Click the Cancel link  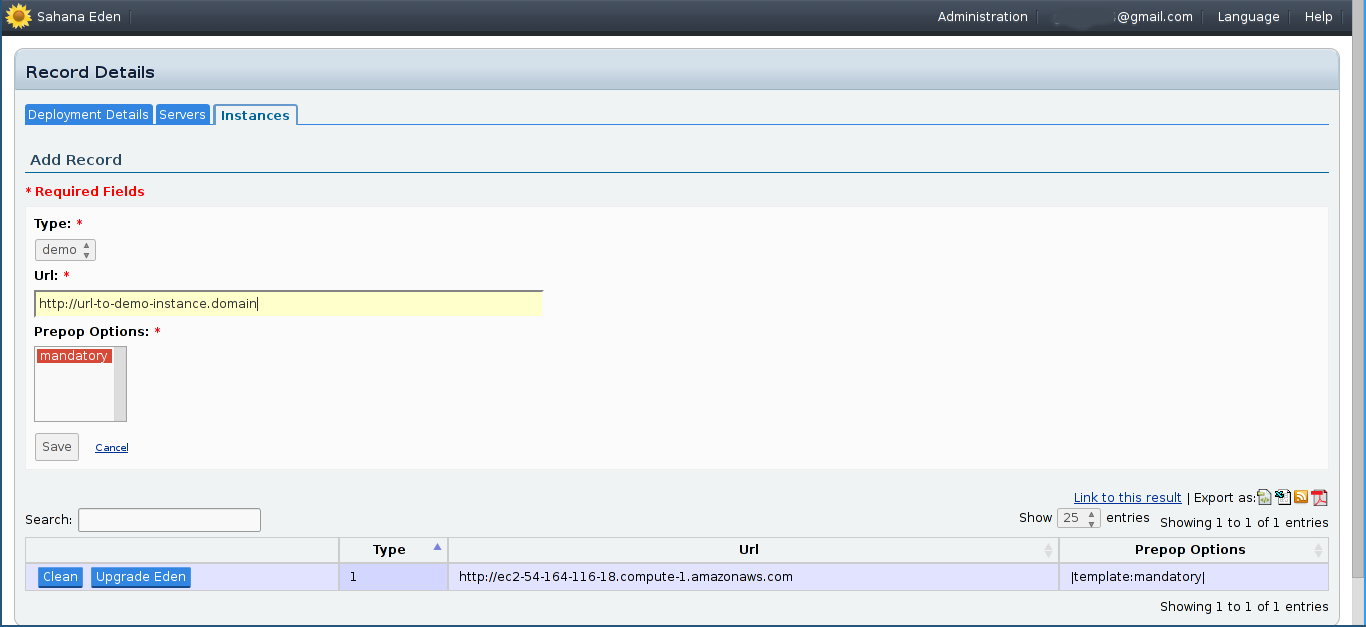111,448
